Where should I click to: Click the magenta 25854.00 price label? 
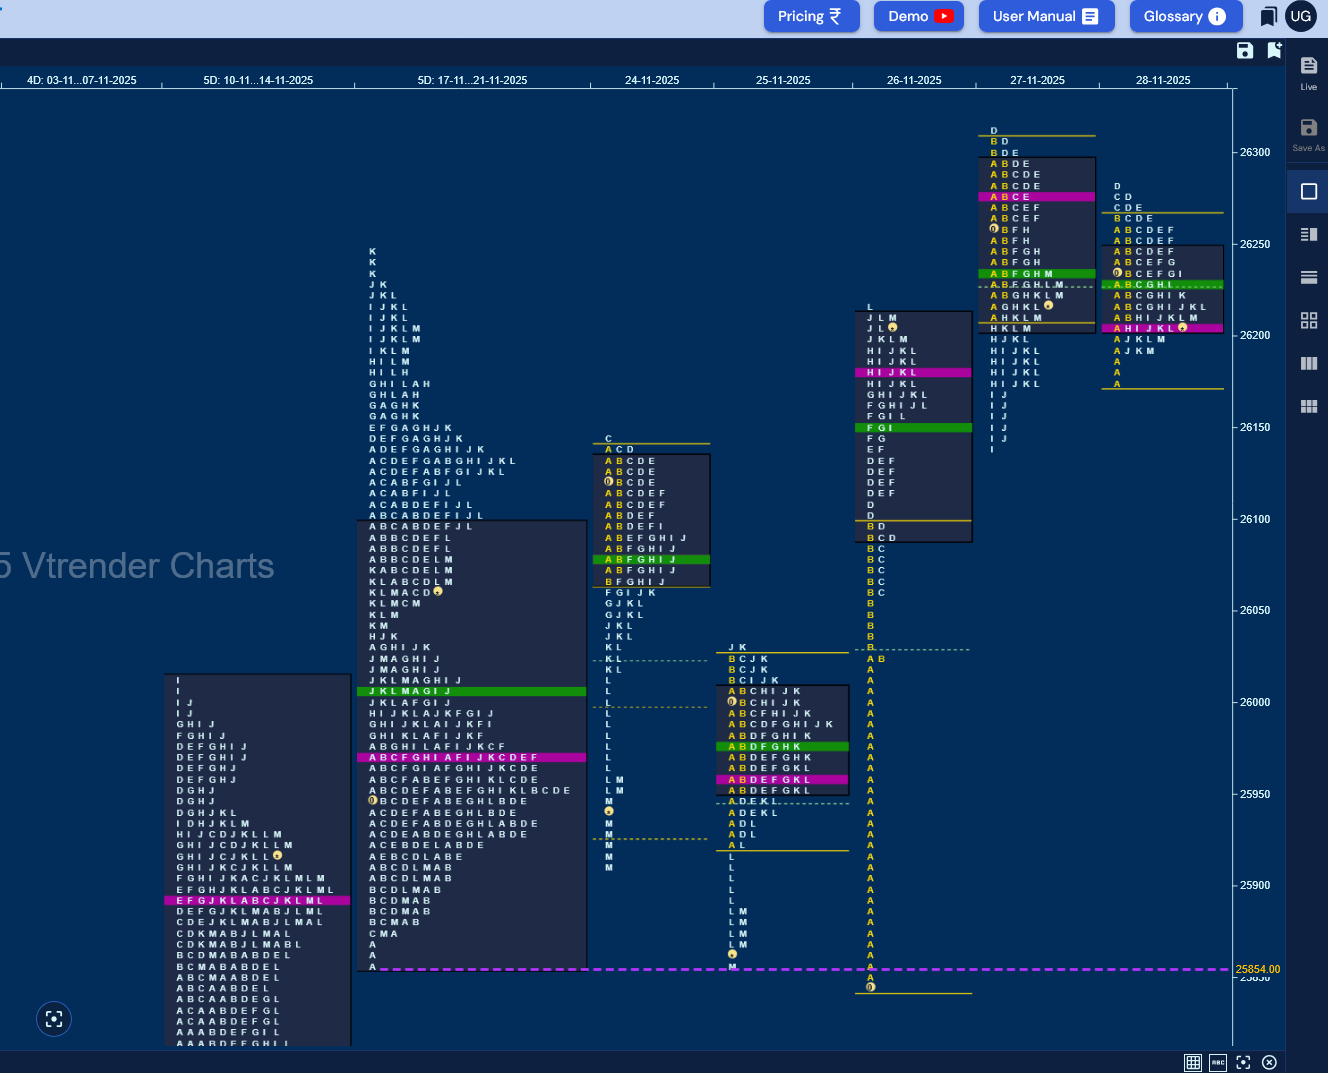(x=1257, y=969)
